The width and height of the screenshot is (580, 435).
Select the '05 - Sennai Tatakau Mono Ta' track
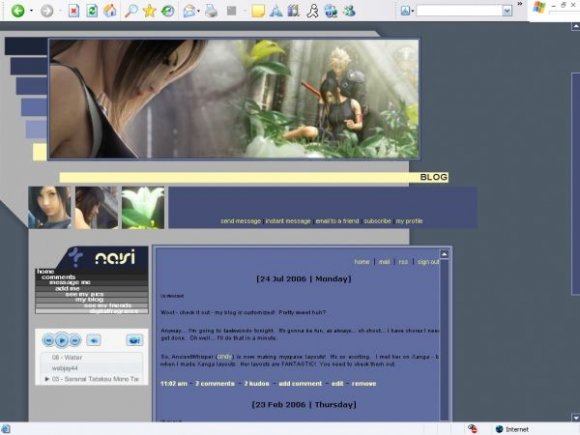(95, 379)
